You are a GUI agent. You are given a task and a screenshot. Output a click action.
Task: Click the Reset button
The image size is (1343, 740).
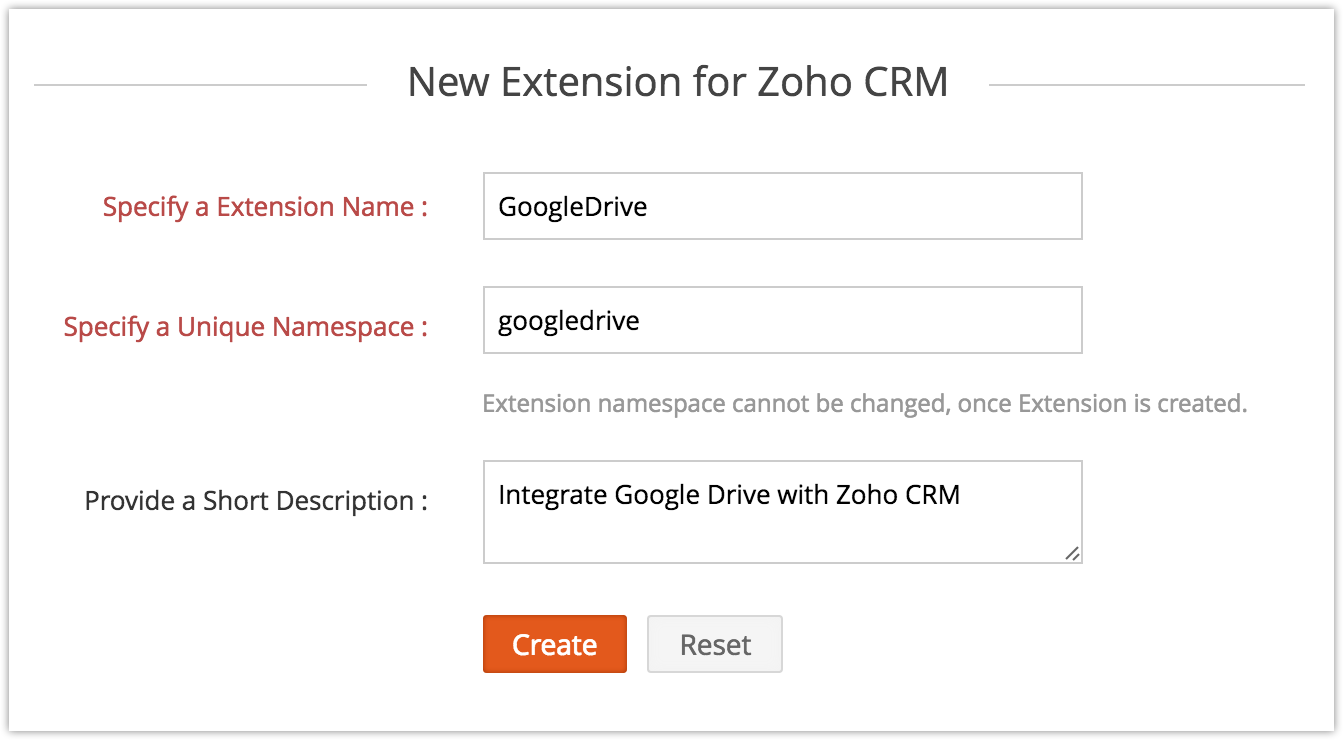click(x=715, y=644)
